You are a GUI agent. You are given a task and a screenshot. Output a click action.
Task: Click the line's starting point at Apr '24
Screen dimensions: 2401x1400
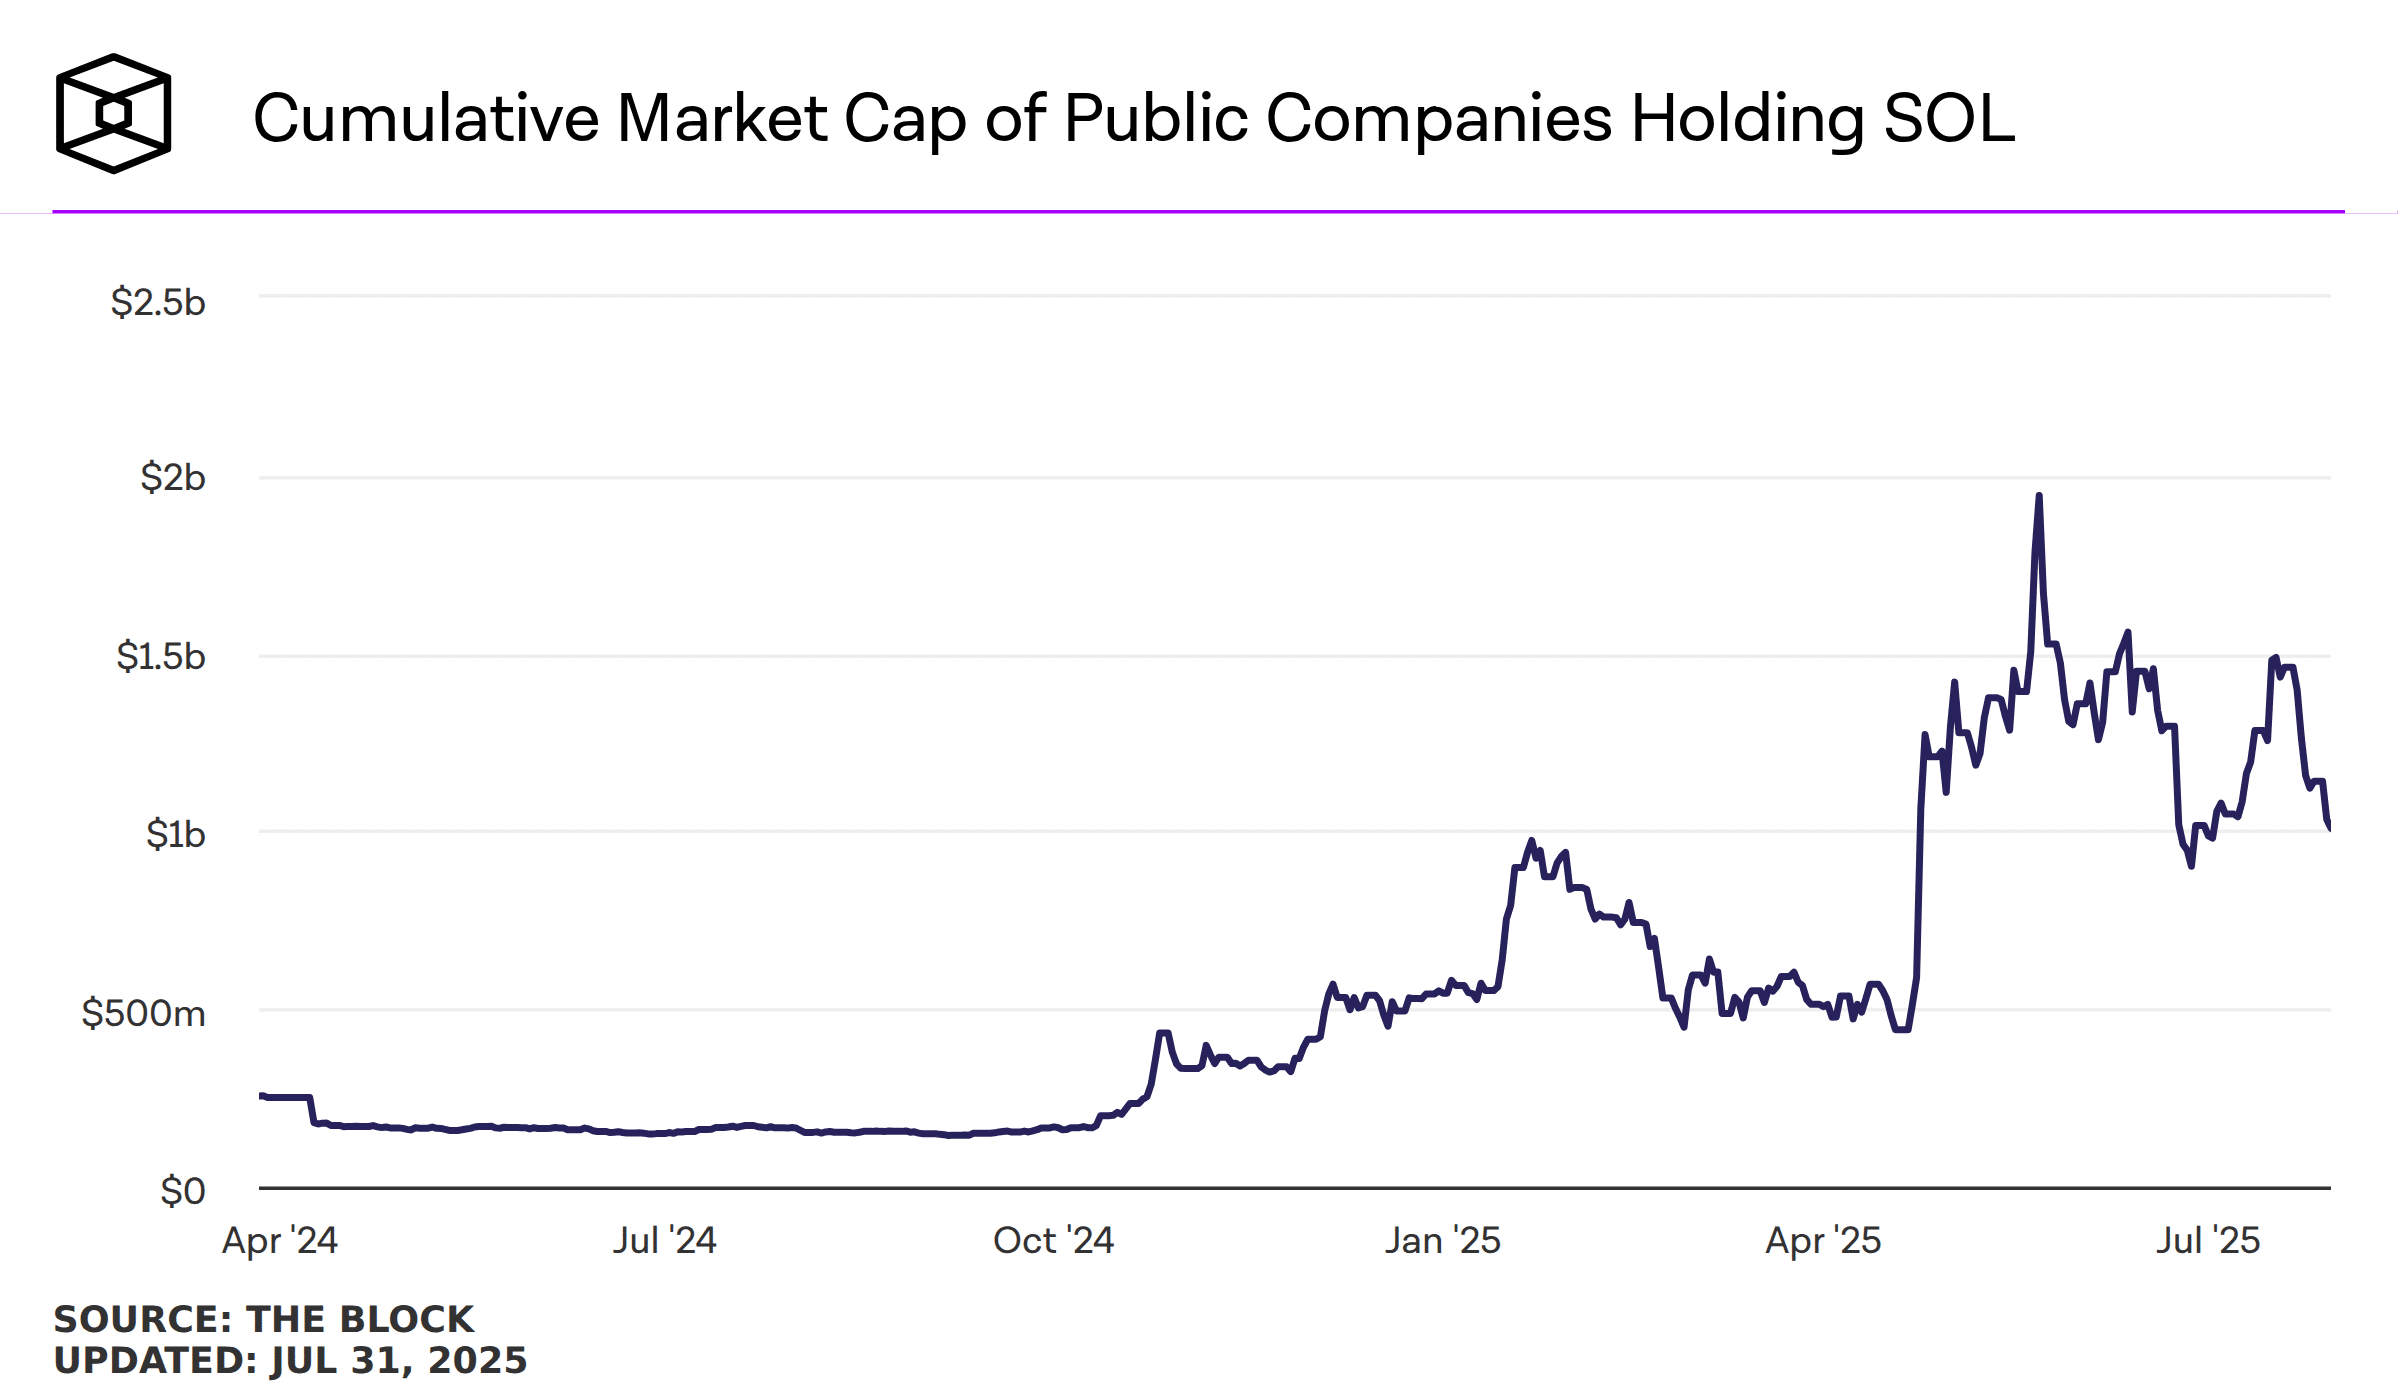pyautogui.click(x=261, y=1096)
